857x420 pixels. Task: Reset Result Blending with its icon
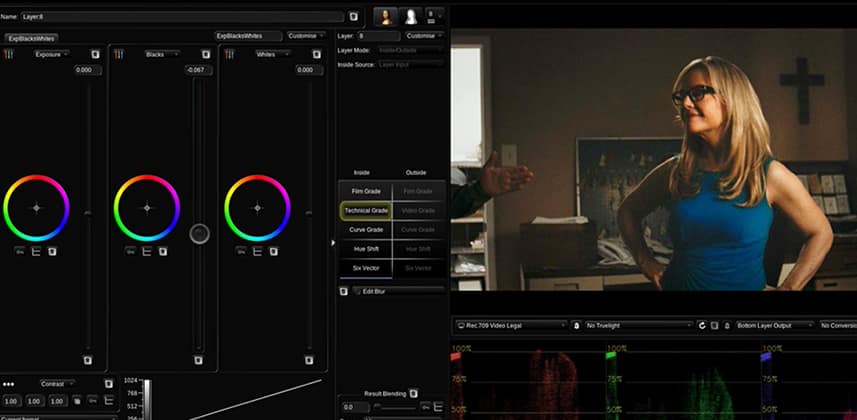(x=414, y=393)
